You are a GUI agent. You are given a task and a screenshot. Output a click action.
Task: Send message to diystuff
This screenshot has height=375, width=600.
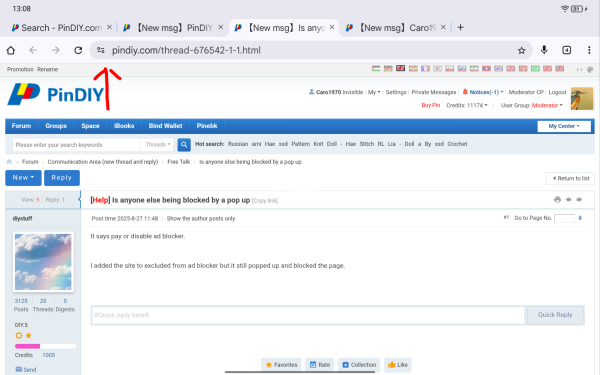click(x=26, y=370)
